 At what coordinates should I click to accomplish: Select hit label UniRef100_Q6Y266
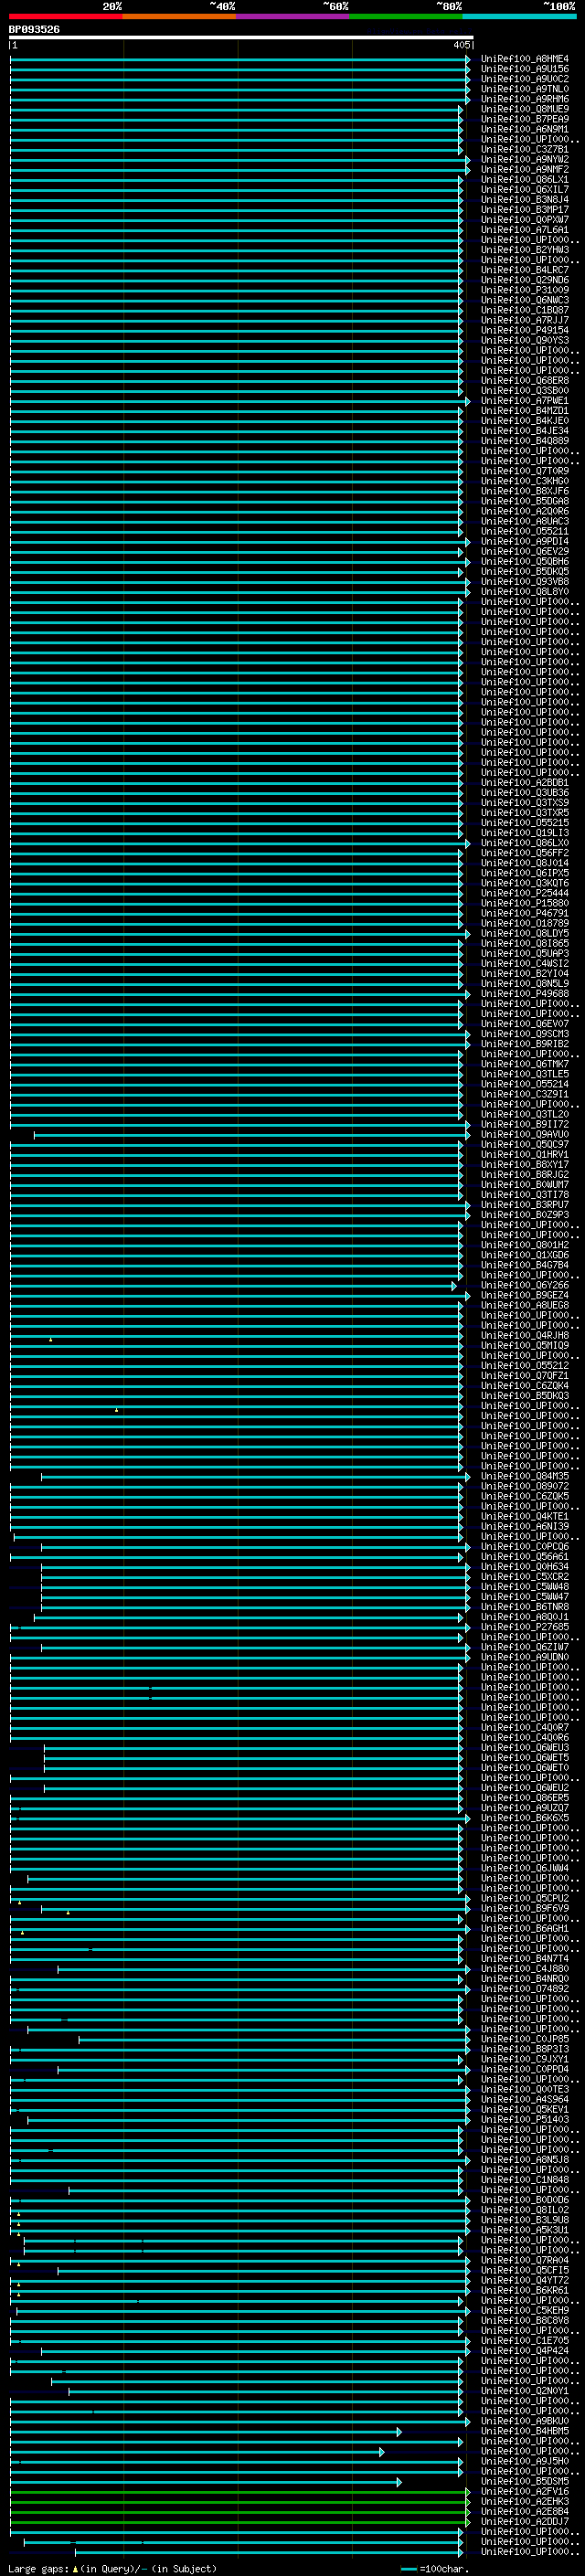click(x=524, y=1285)
